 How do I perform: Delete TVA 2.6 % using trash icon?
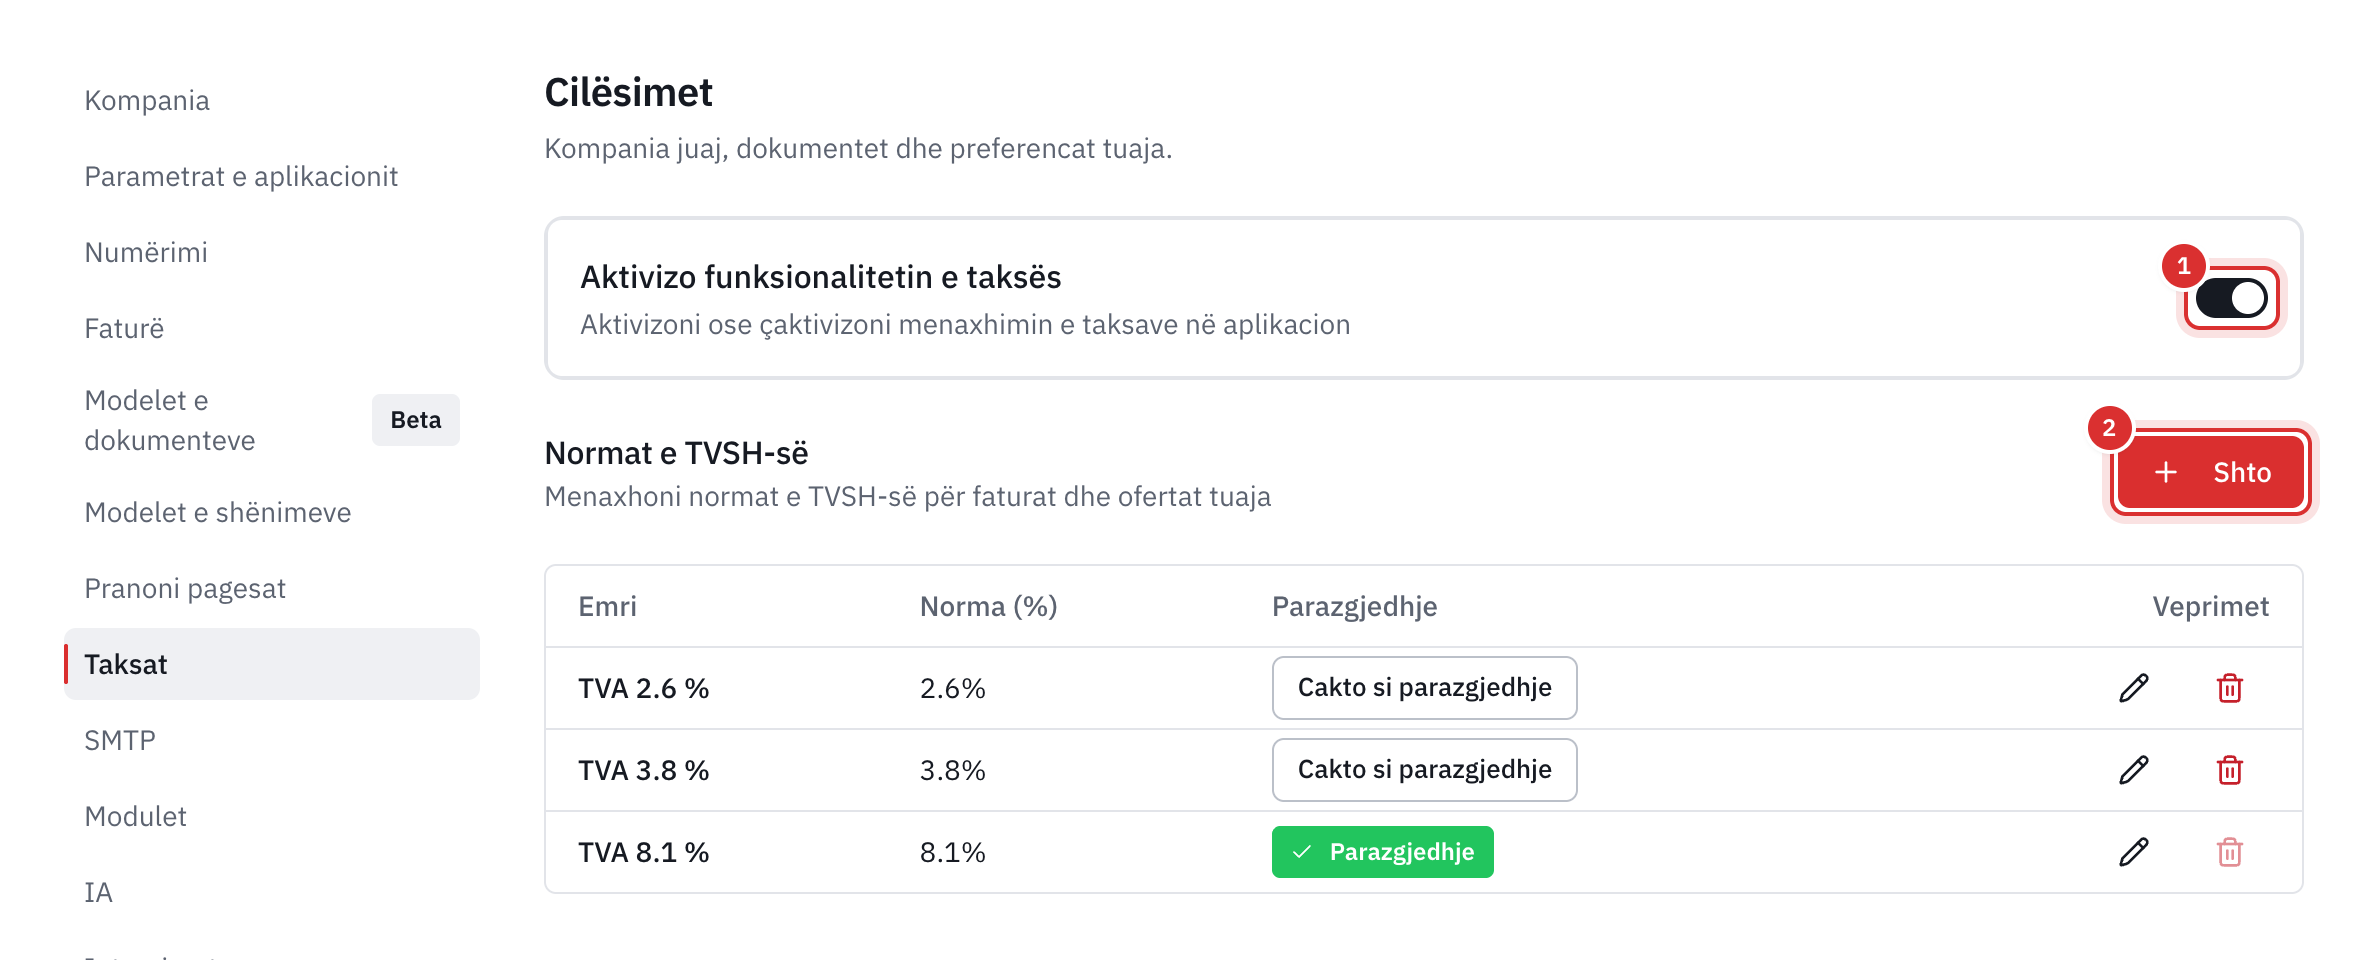coord(2229,688)
